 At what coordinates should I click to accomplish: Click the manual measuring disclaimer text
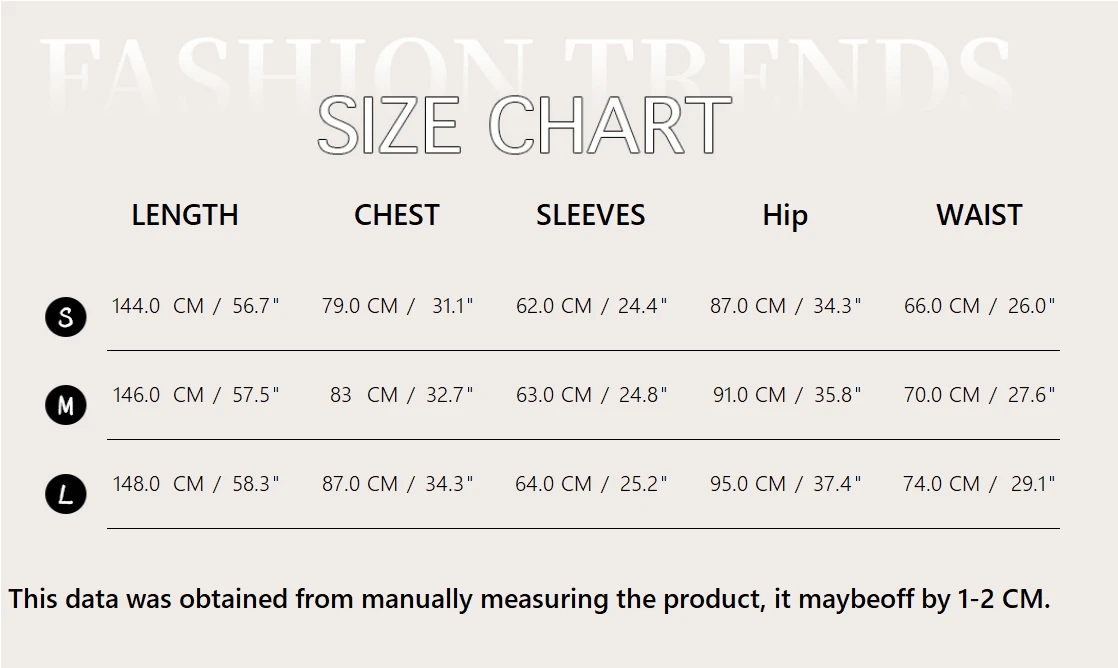pos(529,599)
